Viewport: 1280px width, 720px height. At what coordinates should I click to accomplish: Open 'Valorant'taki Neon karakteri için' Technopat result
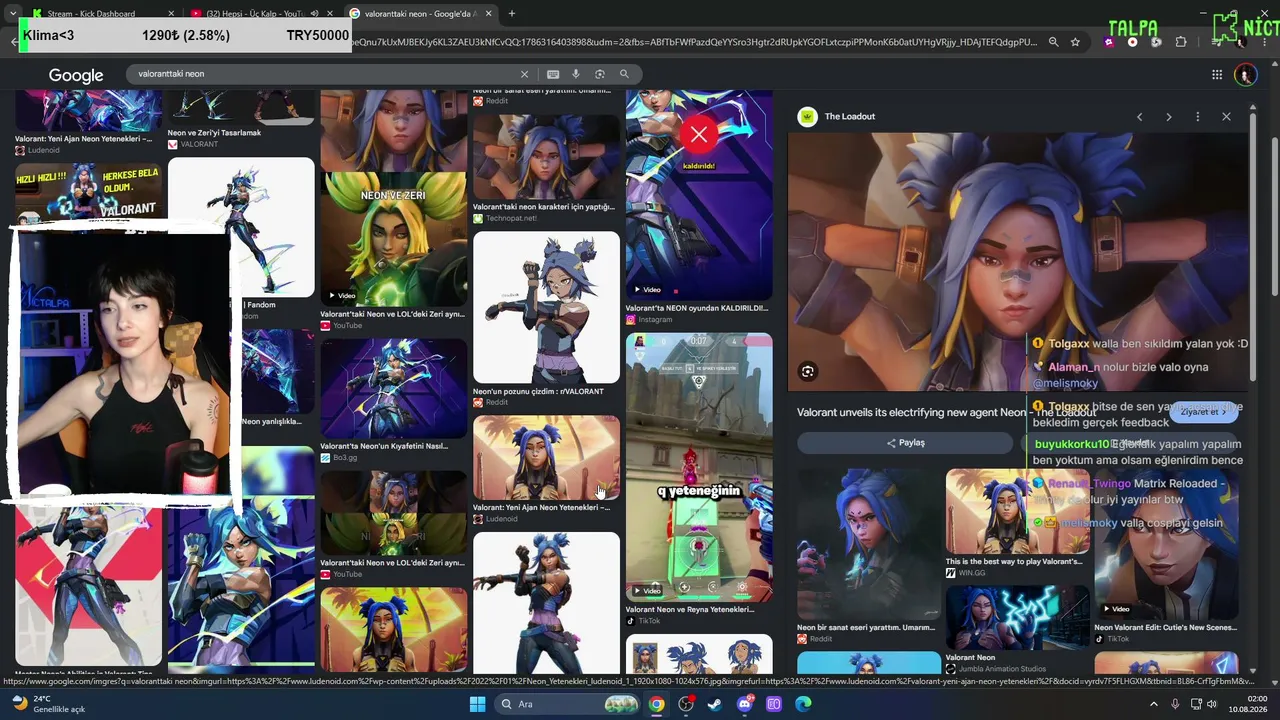[543, 207]
